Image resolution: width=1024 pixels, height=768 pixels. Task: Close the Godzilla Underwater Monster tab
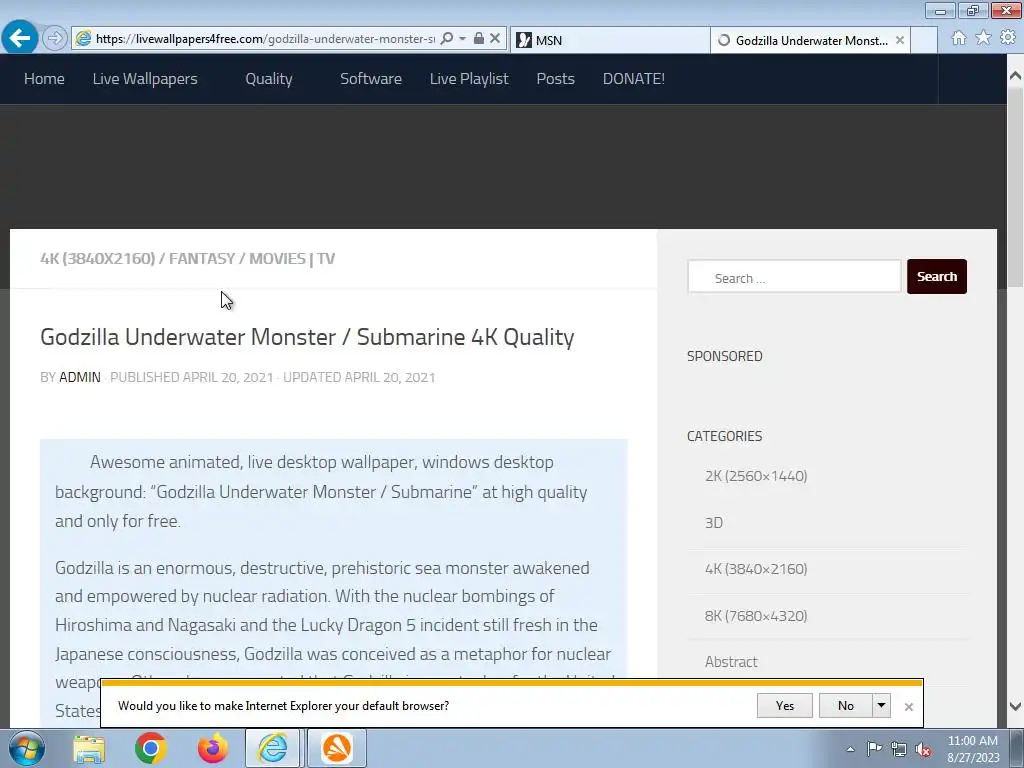pyautogui.click(x=900, y=40)
